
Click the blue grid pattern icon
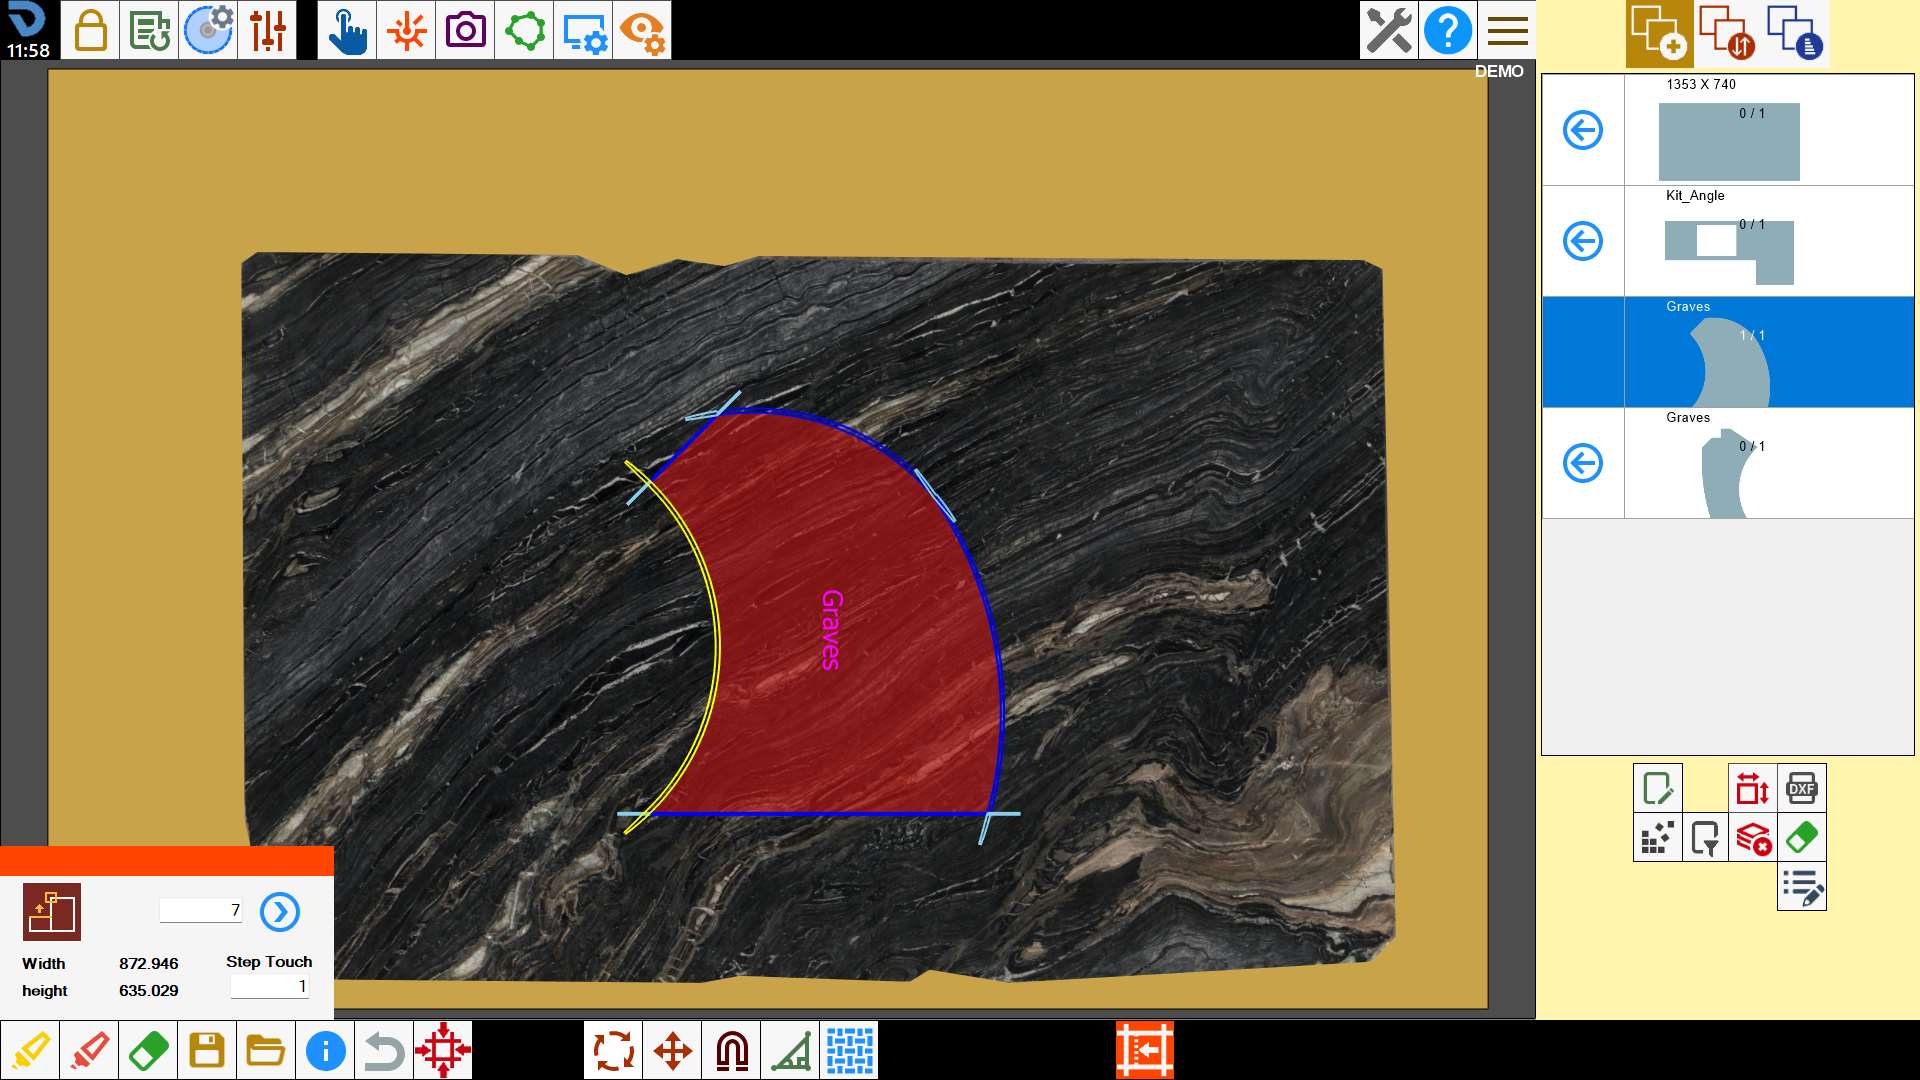pyautogui.click(x=849, y=1050)
